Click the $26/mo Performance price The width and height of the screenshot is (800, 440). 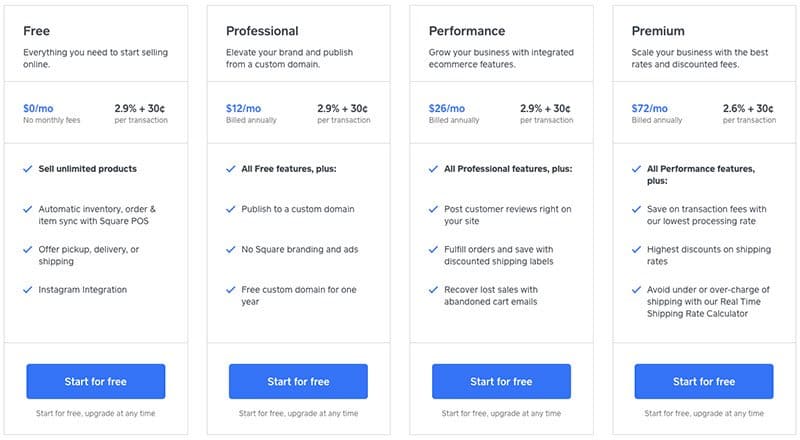pos(446,108)
